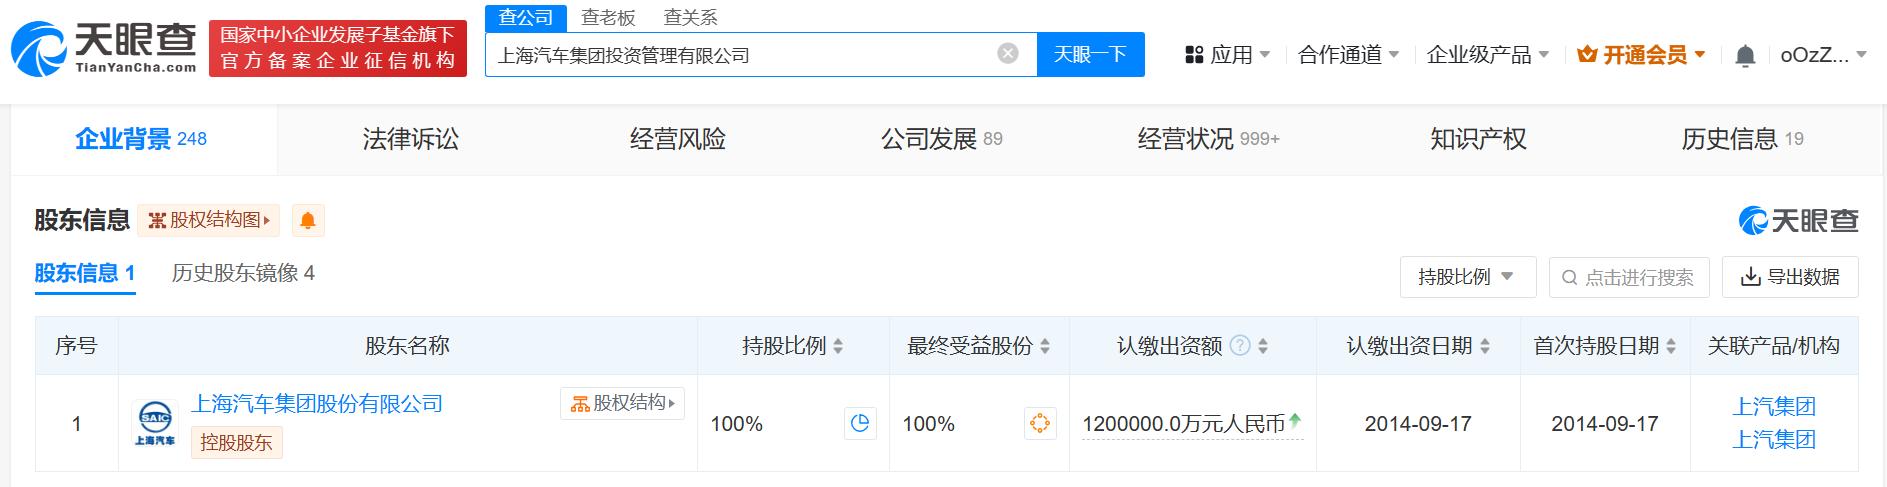Open the 历史股东镜像 tab
The image size is (1887, 487).
(x=243, y=273)
